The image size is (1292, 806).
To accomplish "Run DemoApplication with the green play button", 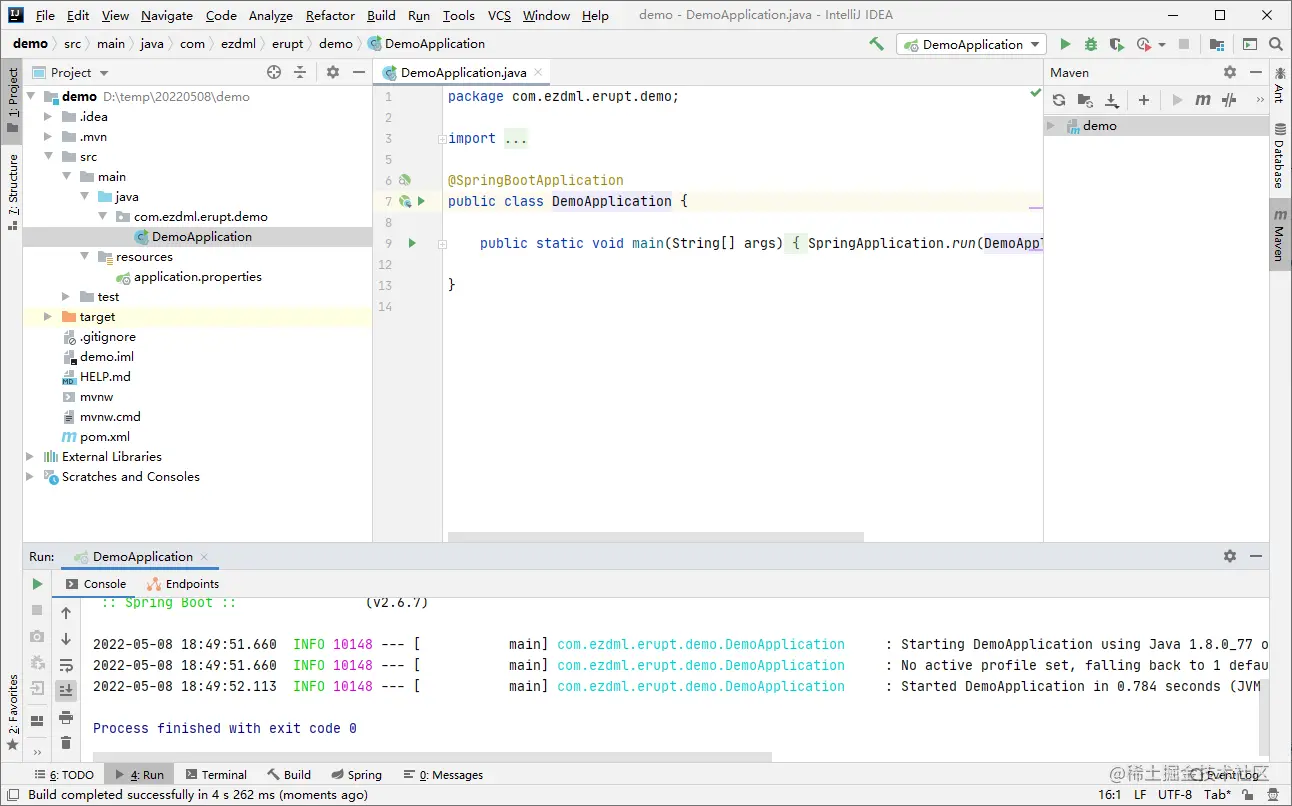I will [x=1065, y=44].
